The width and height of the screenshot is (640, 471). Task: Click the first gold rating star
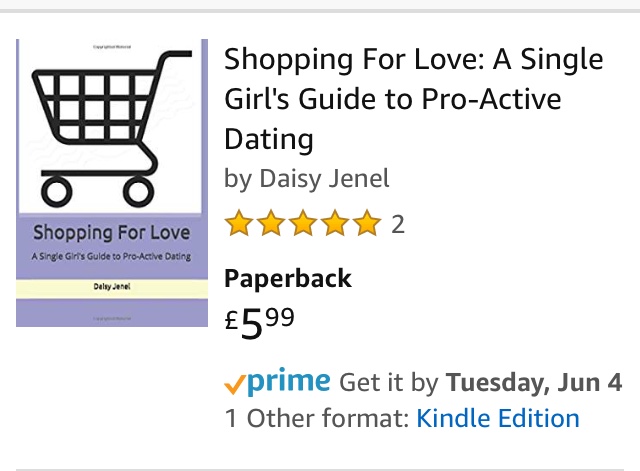coord(239,224)
